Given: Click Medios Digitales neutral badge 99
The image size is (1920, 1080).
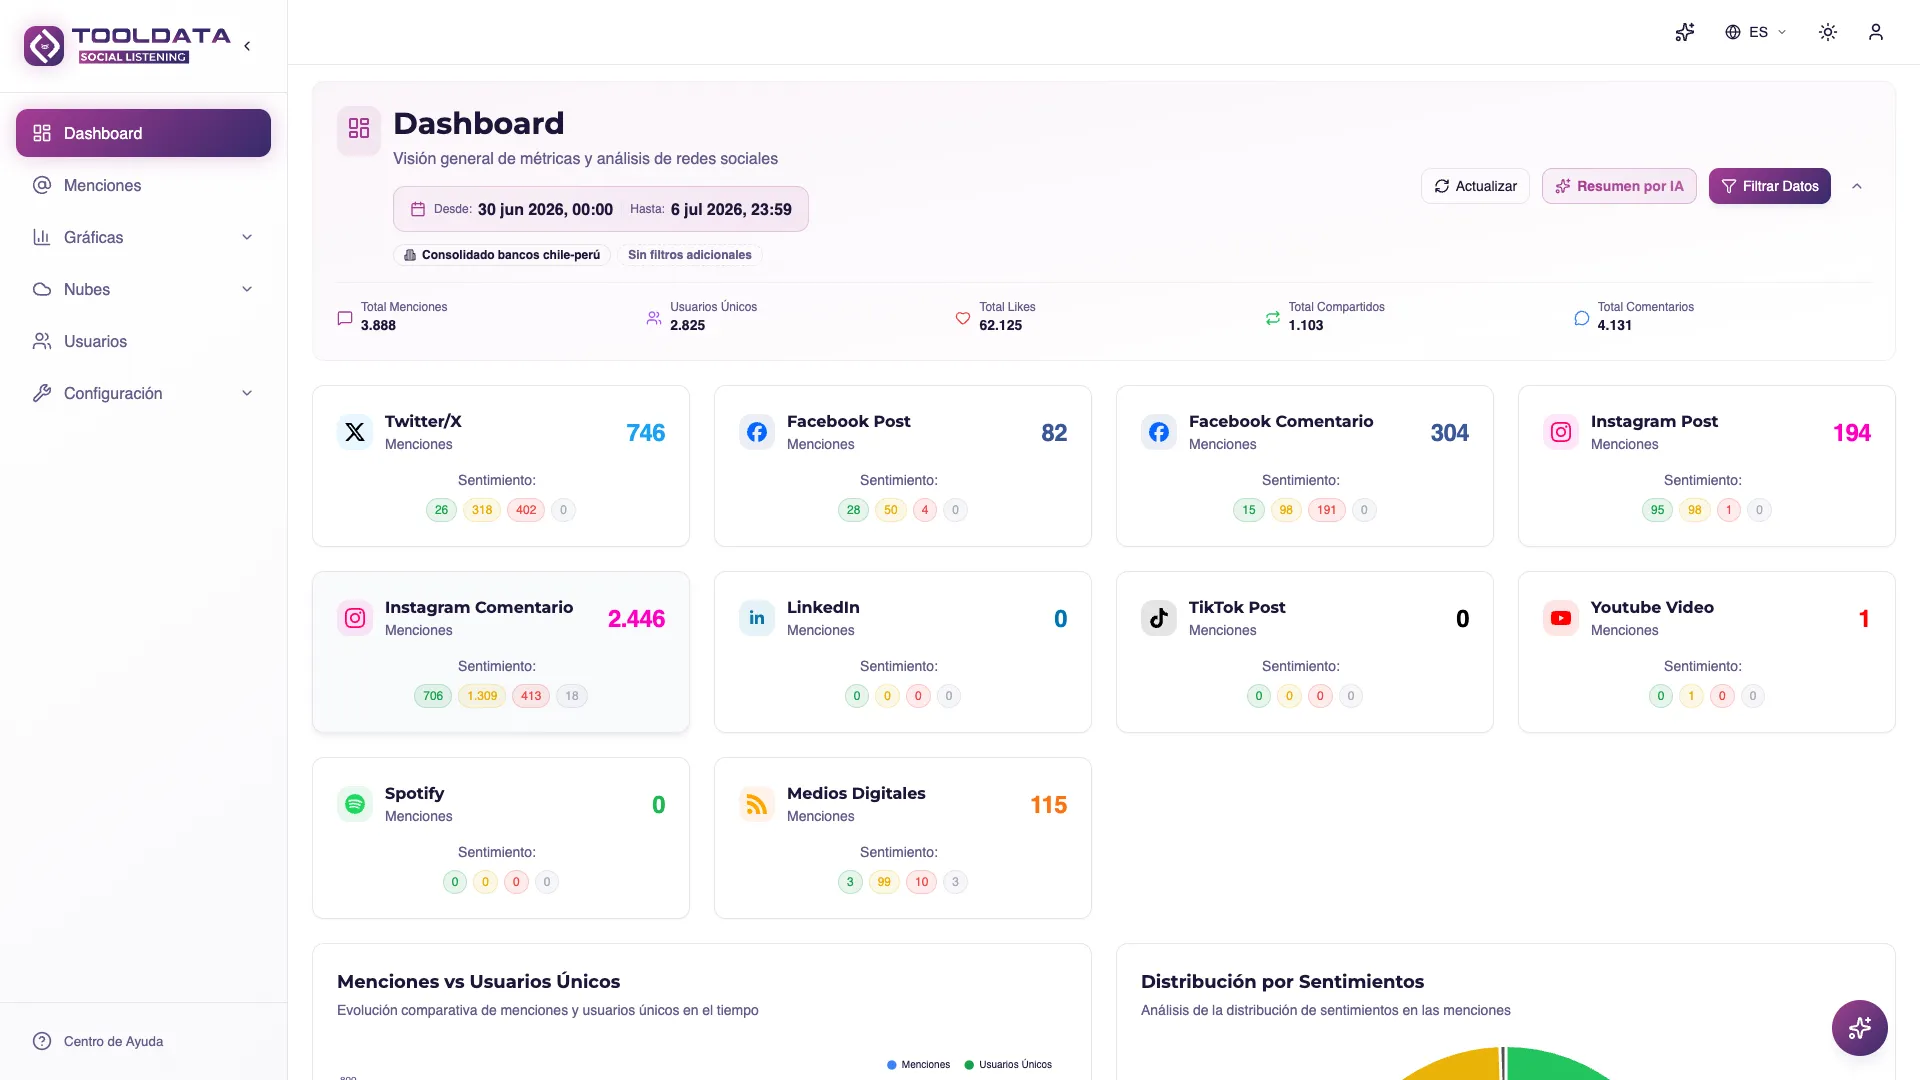Looking at the screenshot, I should tap(884, 882).
